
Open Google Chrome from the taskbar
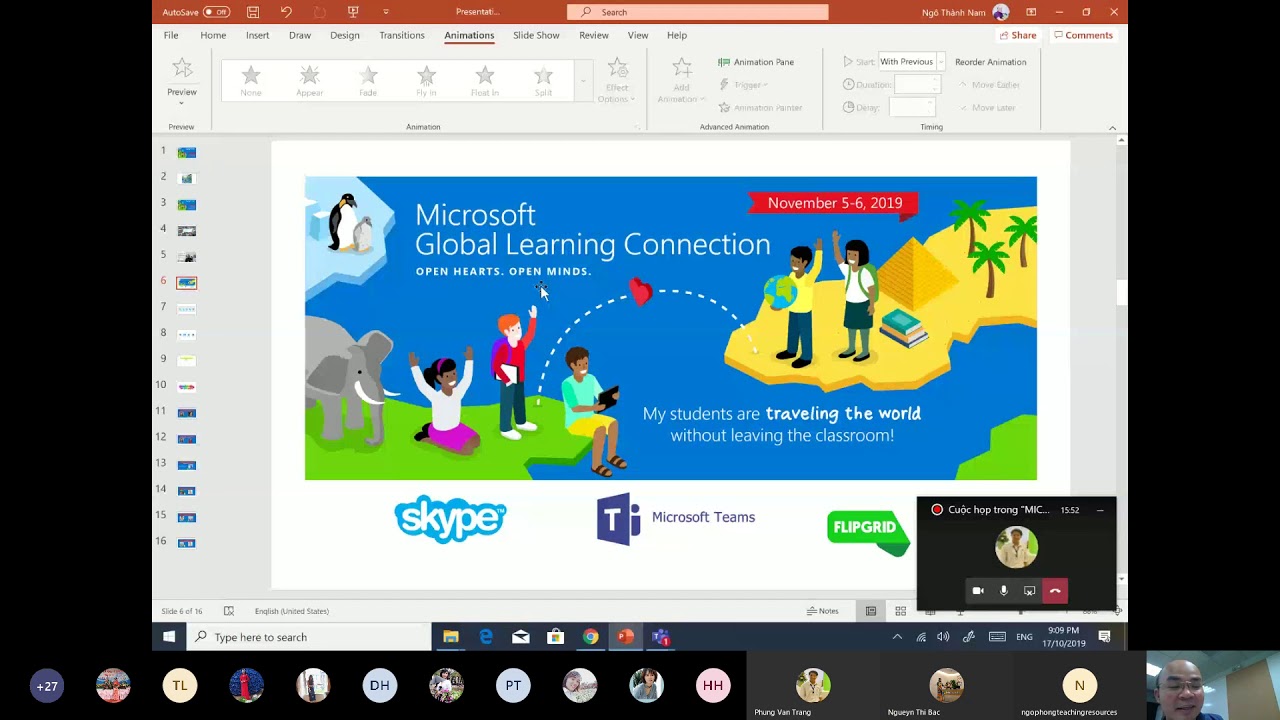click(591, 637)
